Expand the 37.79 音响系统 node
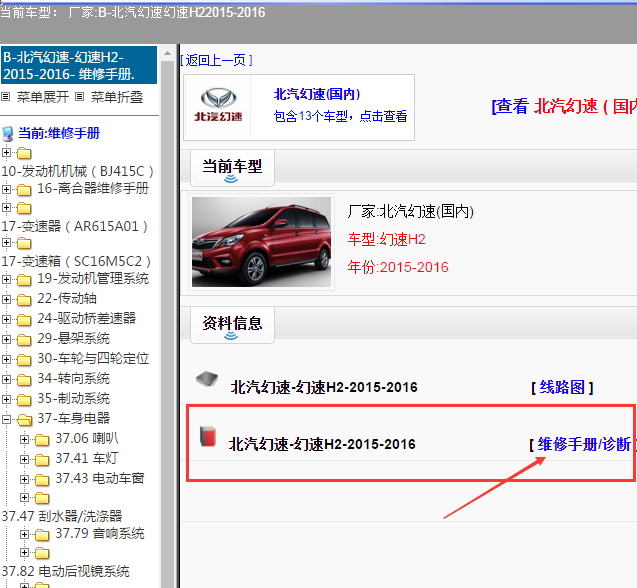 click(24, 534)
